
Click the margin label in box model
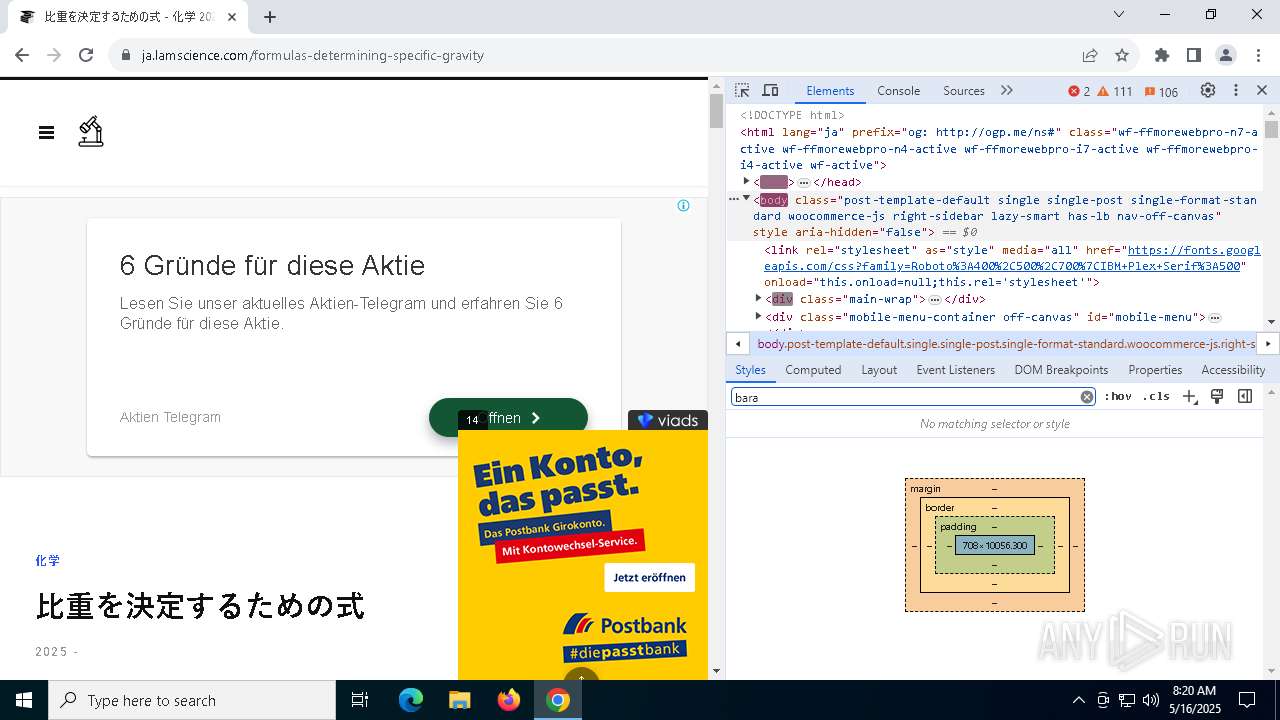tap(925, 489)
